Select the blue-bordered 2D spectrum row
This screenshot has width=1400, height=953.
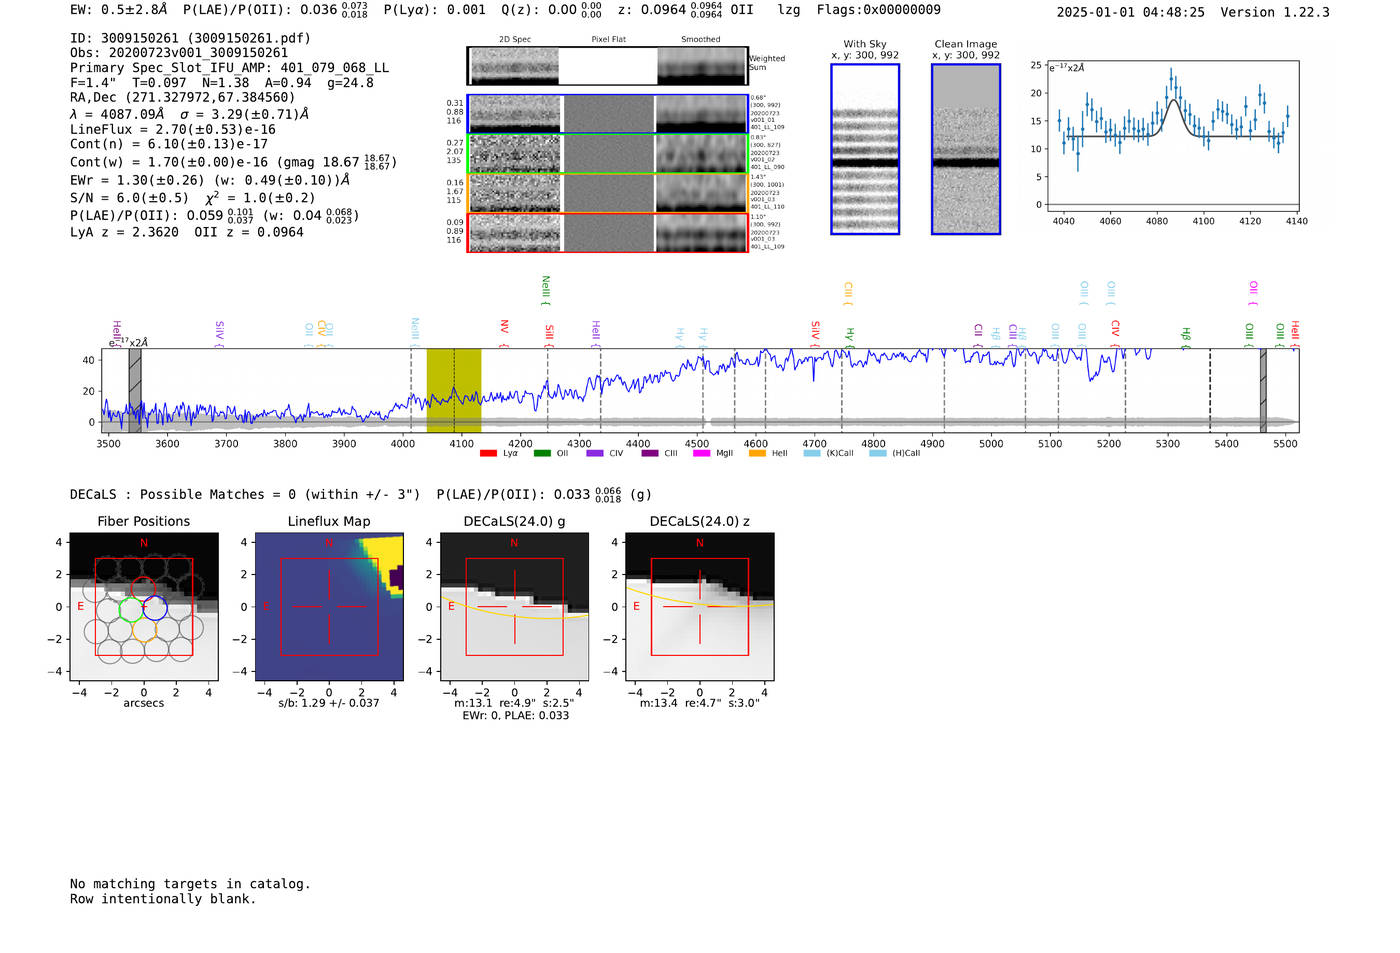608,114
